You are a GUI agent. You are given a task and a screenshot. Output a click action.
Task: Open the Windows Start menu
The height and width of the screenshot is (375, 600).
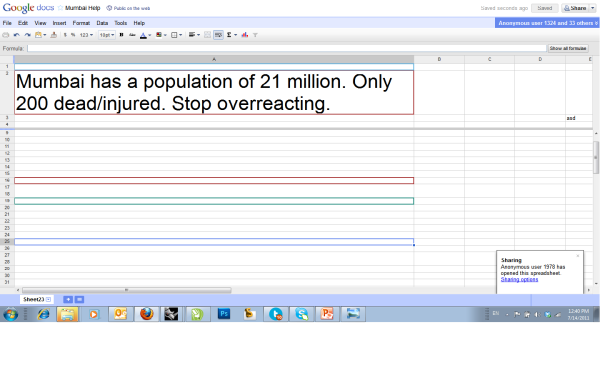tap(11, 315)
